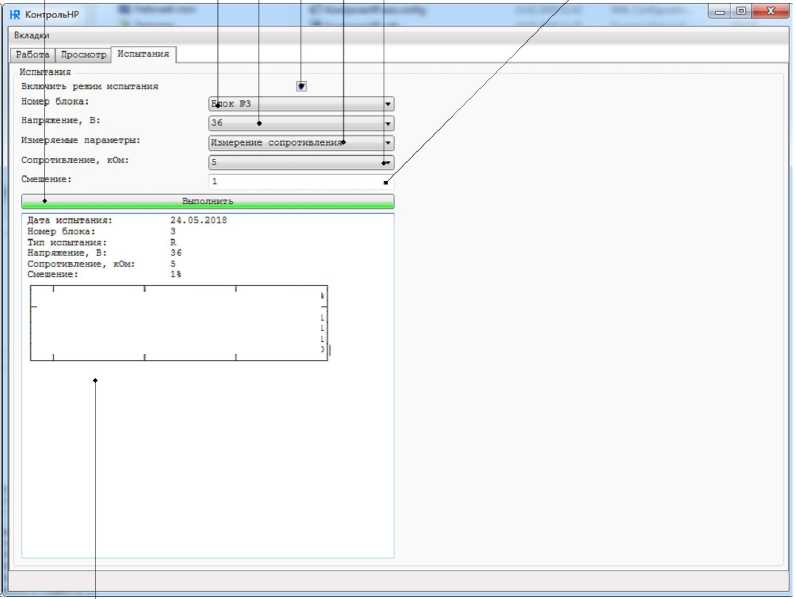Image resolution: width=796 pixels, height=599 pixels.
Task: Select the Испытания tab
Action: 143,54
